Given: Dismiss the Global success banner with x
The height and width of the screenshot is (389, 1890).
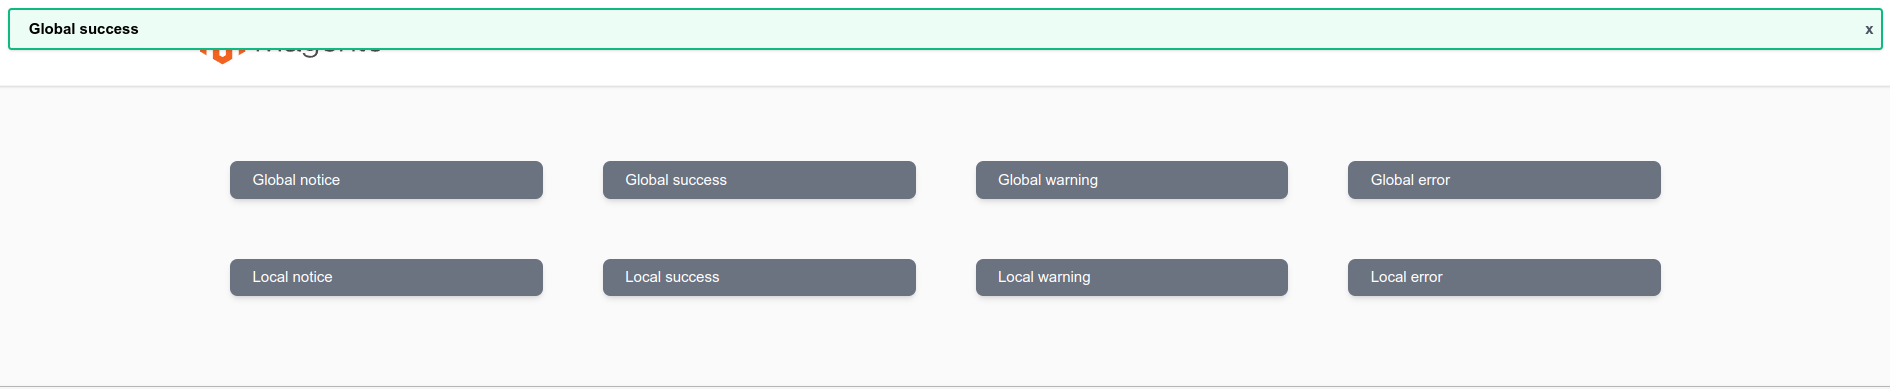Looking at the screenshot, I should click(1868, 30).
